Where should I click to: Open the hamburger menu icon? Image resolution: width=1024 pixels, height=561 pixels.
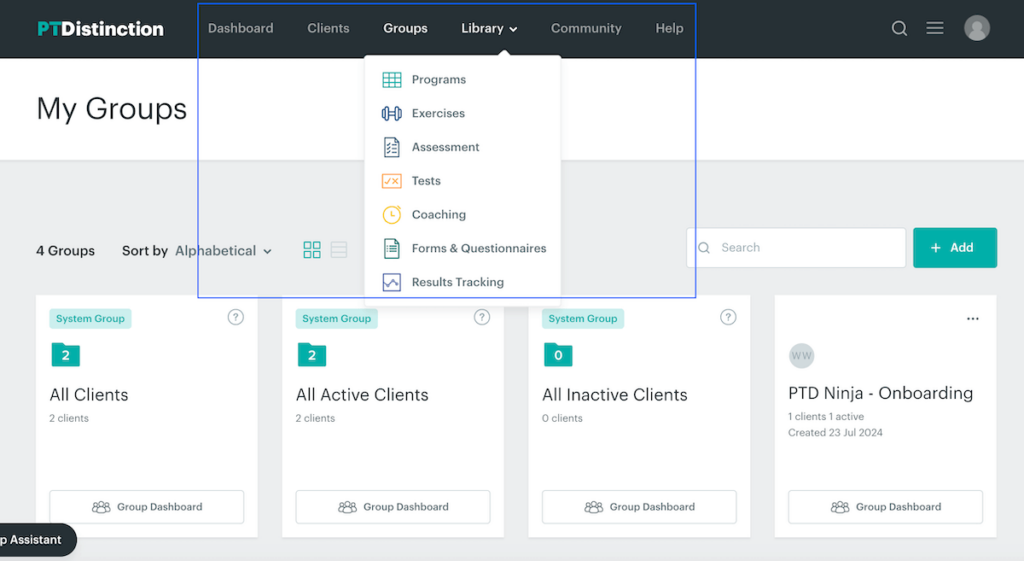click(935, 28)
